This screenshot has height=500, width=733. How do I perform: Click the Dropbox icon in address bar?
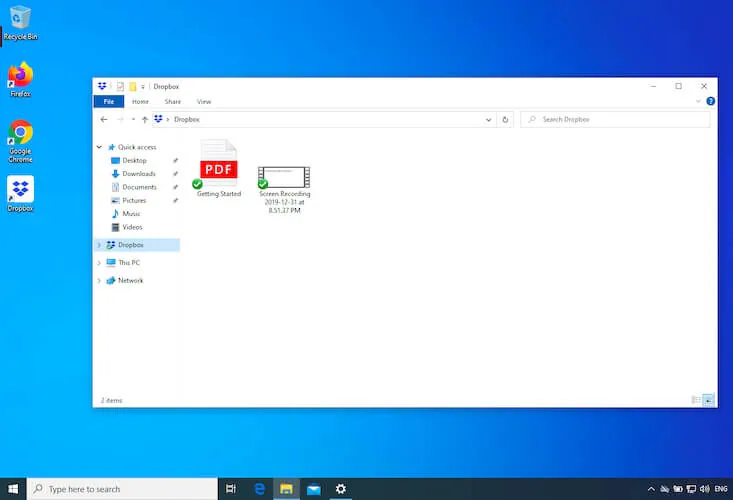tap(158, 119)
